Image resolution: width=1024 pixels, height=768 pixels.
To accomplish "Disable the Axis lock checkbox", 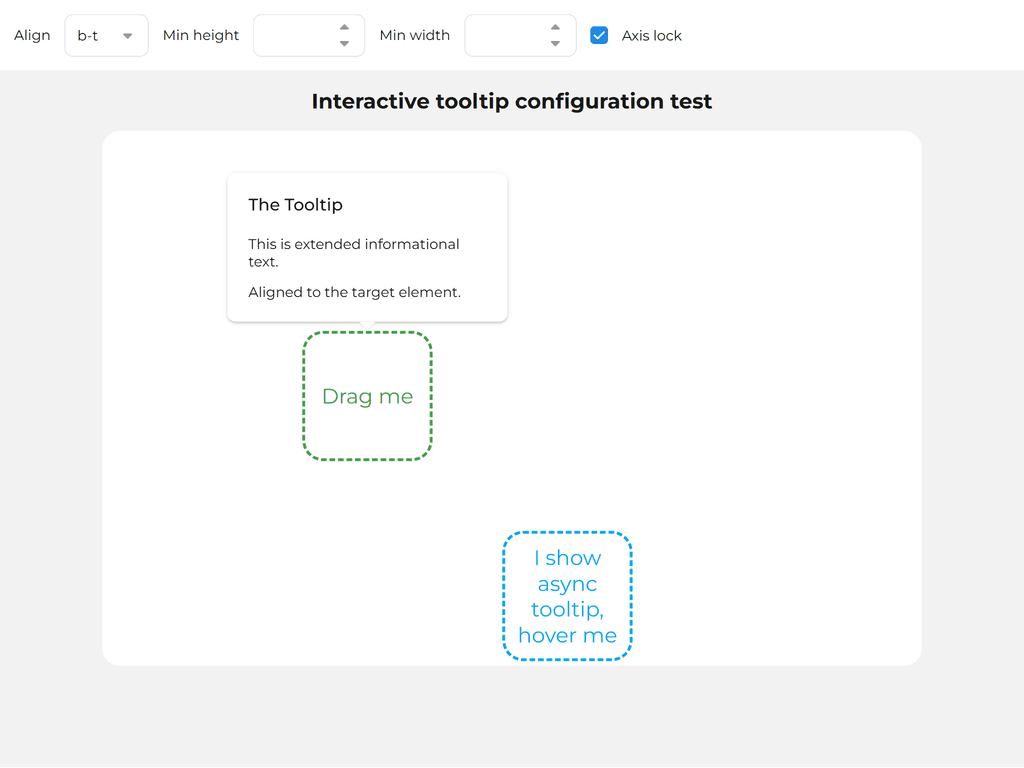I will [599, 35].
